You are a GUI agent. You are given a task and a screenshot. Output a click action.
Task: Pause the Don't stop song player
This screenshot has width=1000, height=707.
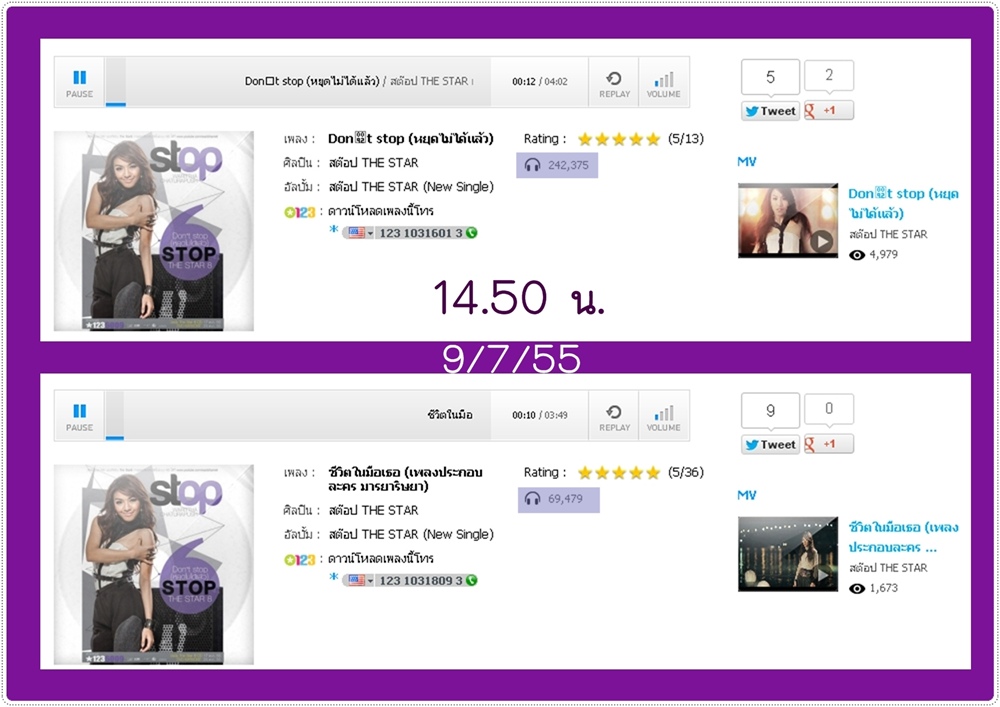pyautogui.click(x=79, y=82)
